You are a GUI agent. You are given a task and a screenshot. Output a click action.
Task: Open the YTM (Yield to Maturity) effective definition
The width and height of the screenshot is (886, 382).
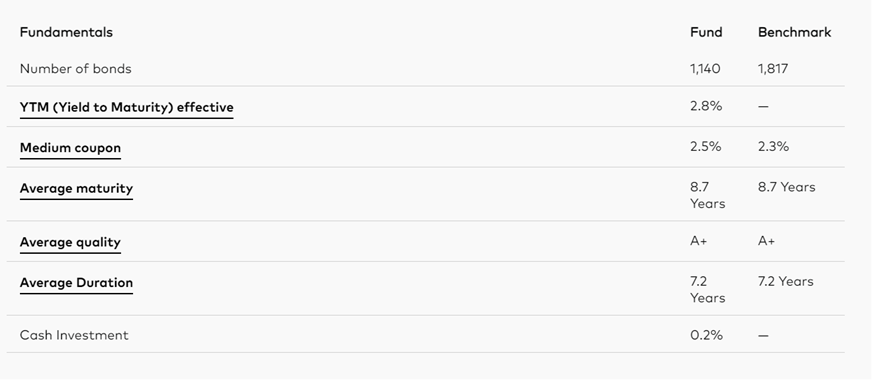[x=127, y=107]
